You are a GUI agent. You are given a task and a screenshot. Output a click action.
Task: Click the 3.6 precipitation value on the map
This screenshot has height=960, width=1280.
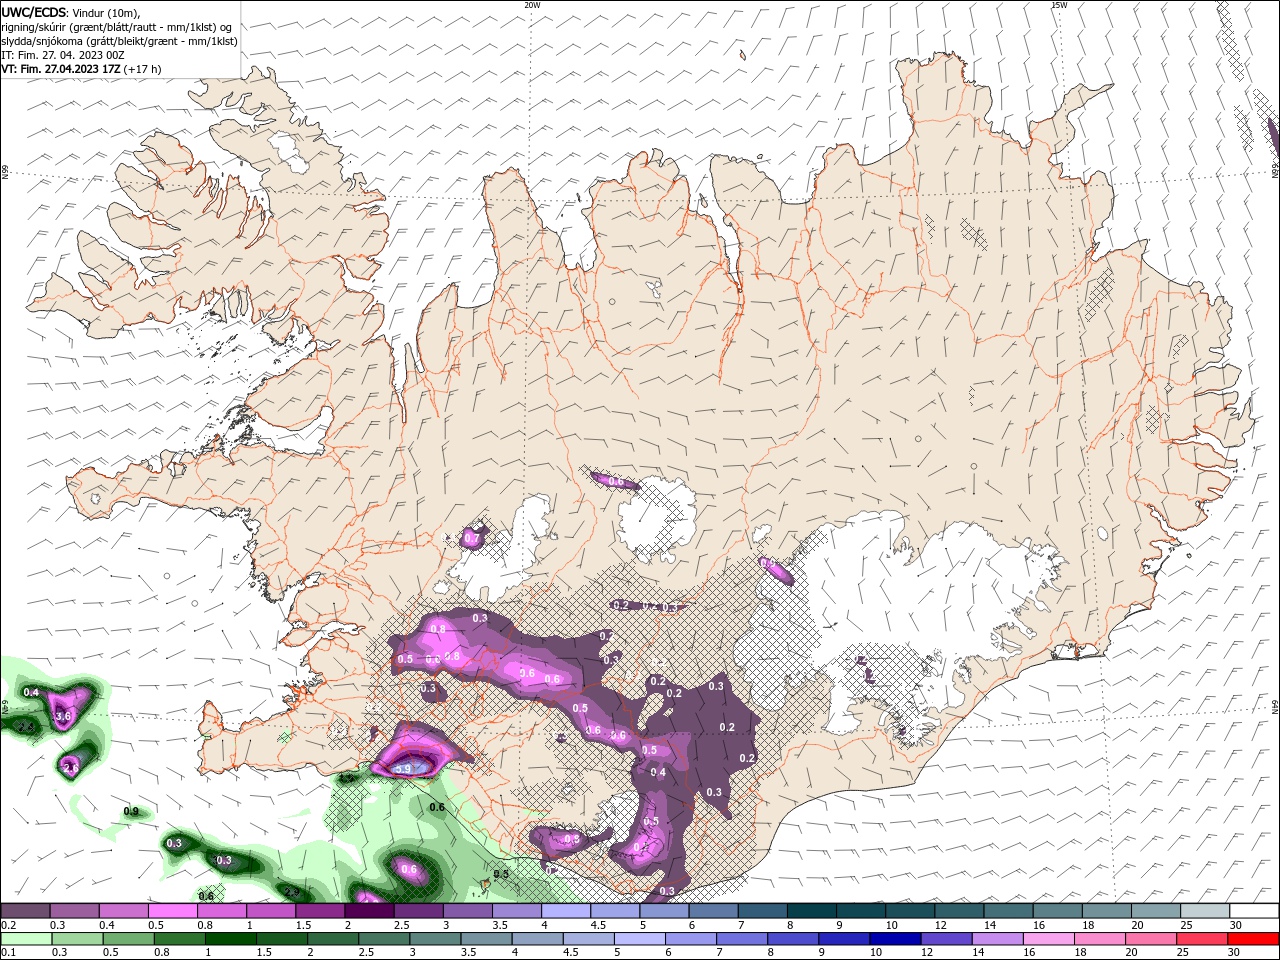point(64,717)
